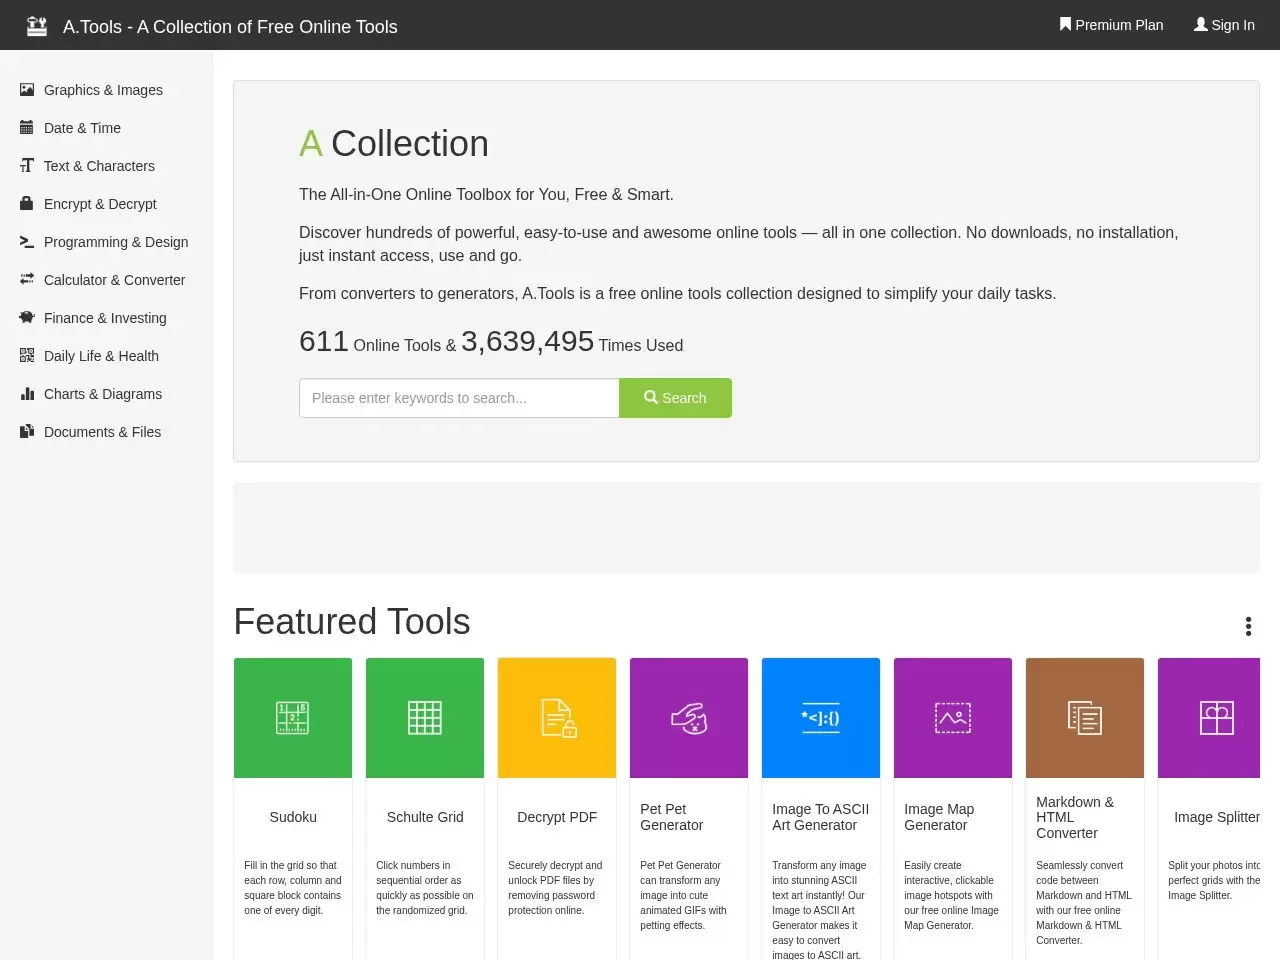Screen dimensions: 1280x960
Task: Click the Graphics & Images sidebar icon
Action: pyautogui.click(x=27, y=90)
